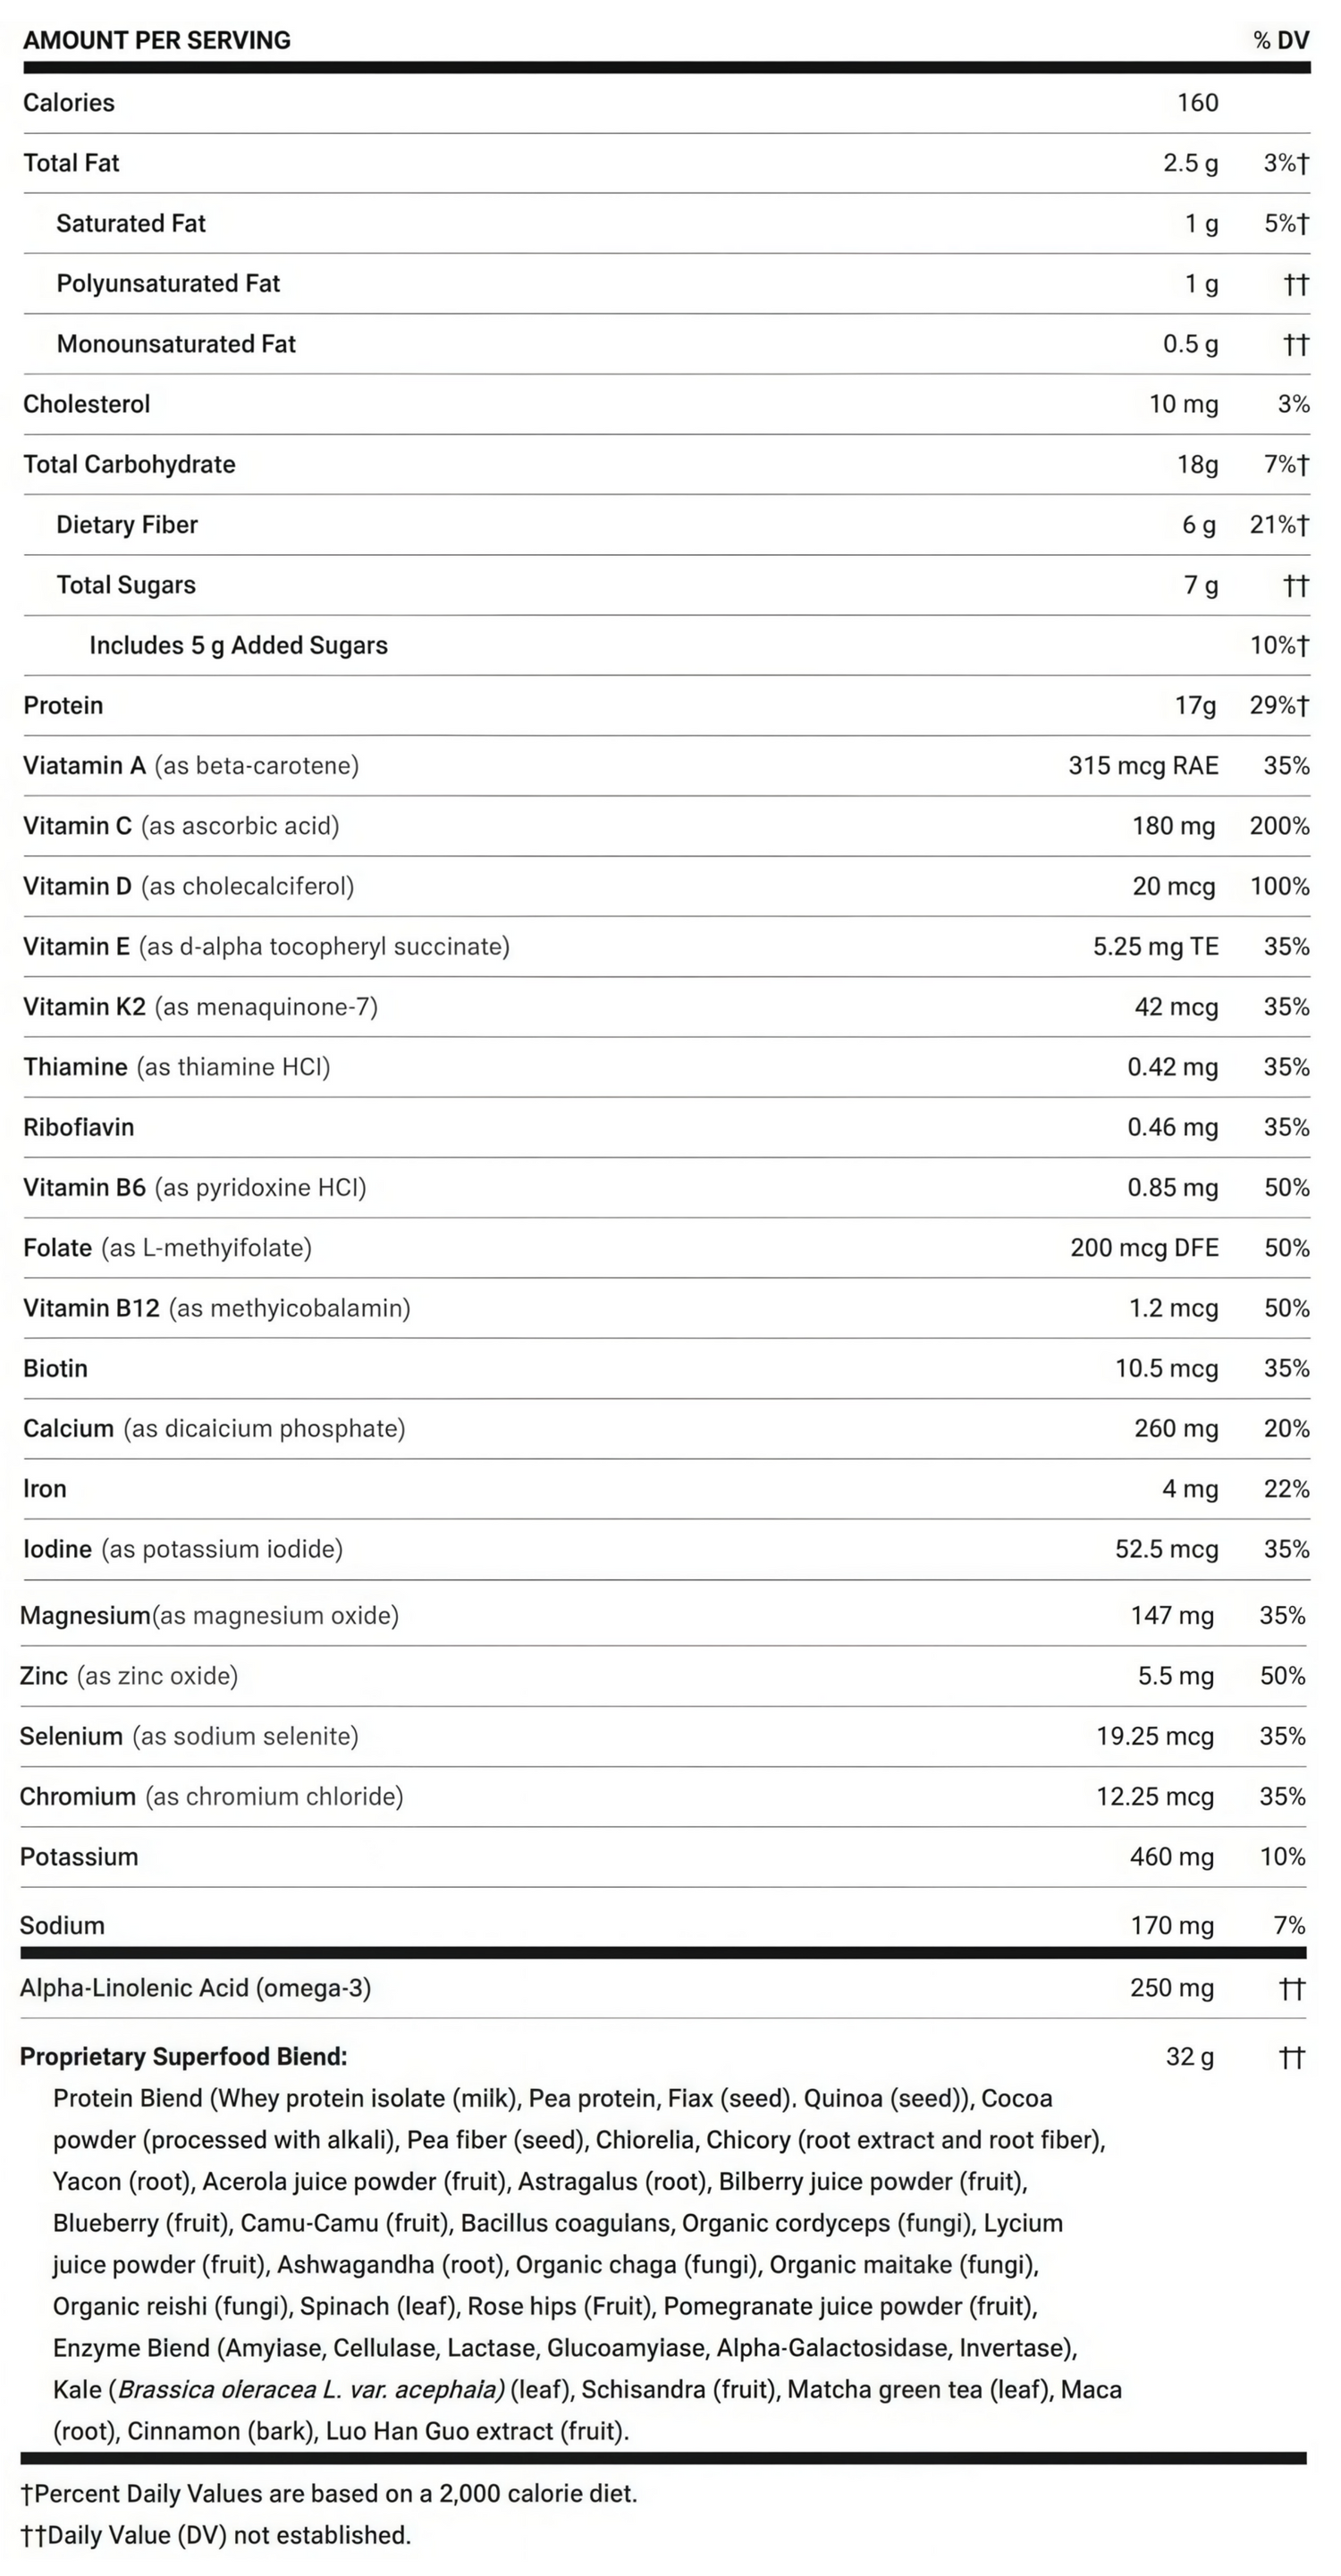Click the Proprietary Superfood Blend heading

click(x=184, y=2057)
